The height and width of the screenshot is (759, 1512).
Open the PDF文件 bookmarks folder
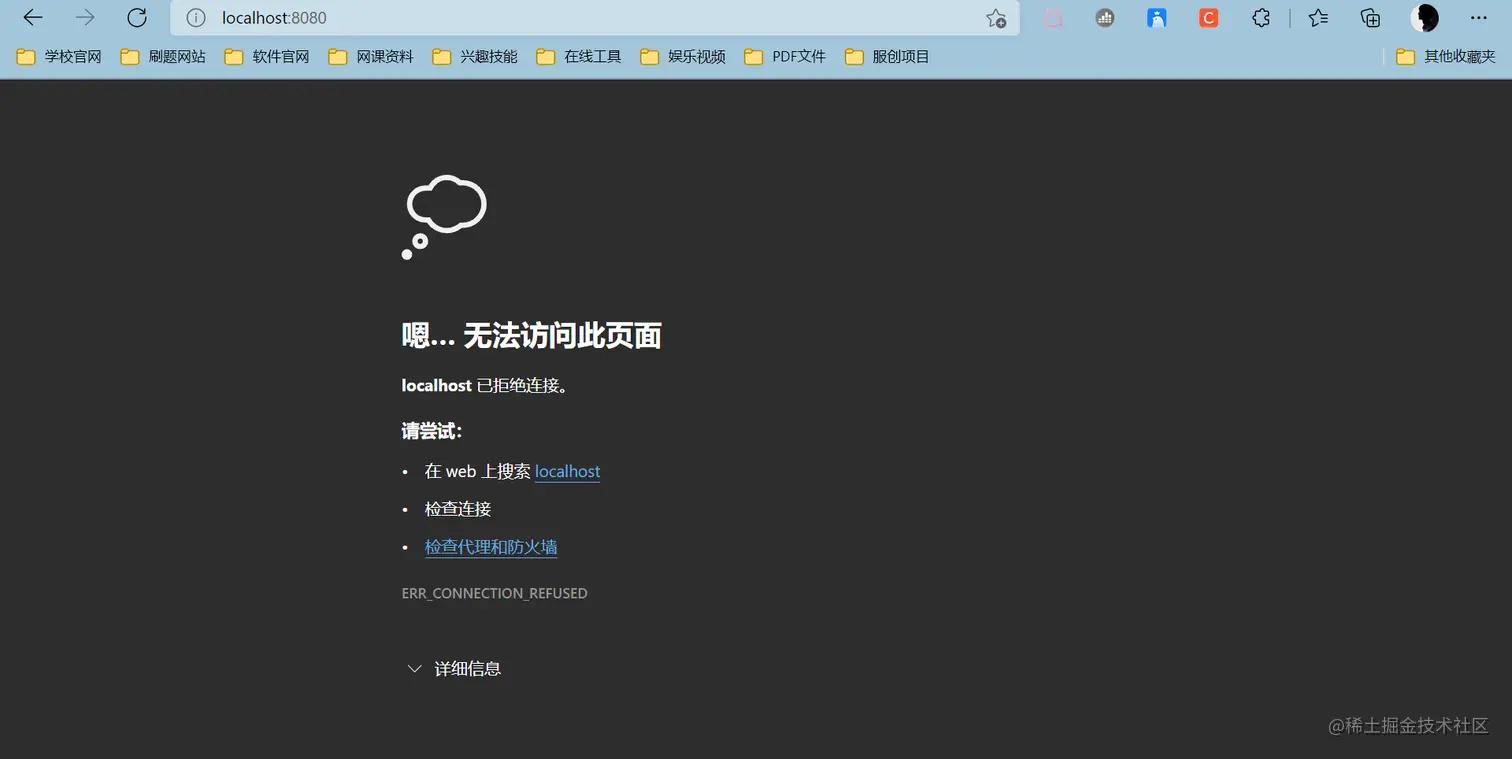pyautogui.click(x=785, y=56)
